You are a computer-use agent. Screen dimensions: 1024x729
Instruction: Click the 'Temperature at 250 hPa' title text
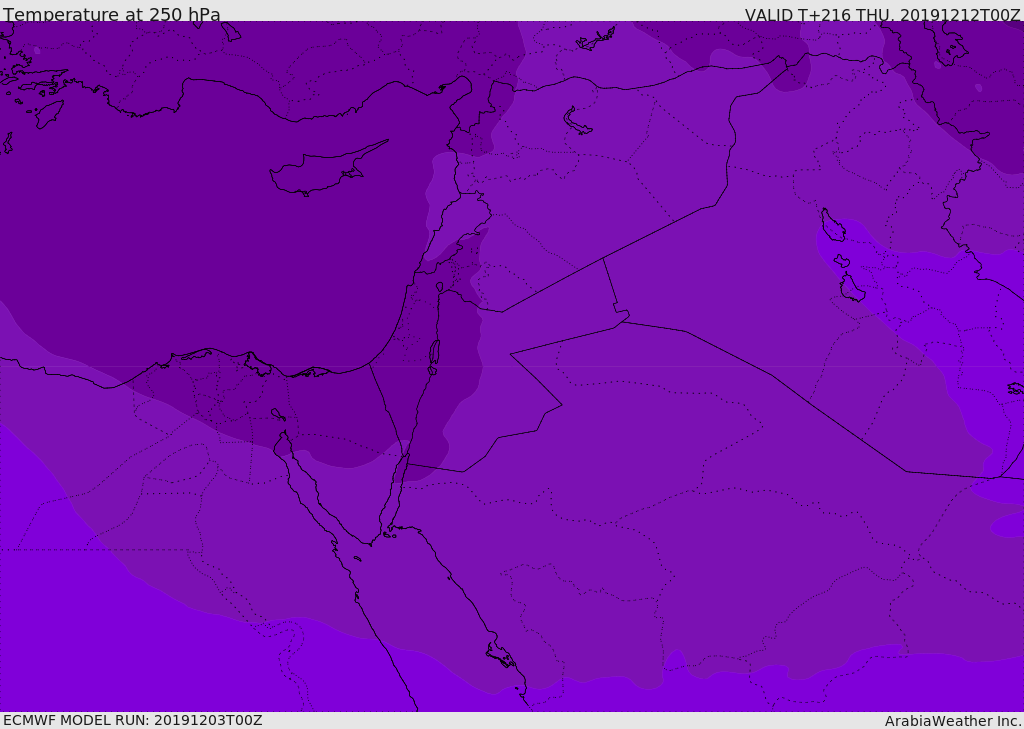pos(112,14)
